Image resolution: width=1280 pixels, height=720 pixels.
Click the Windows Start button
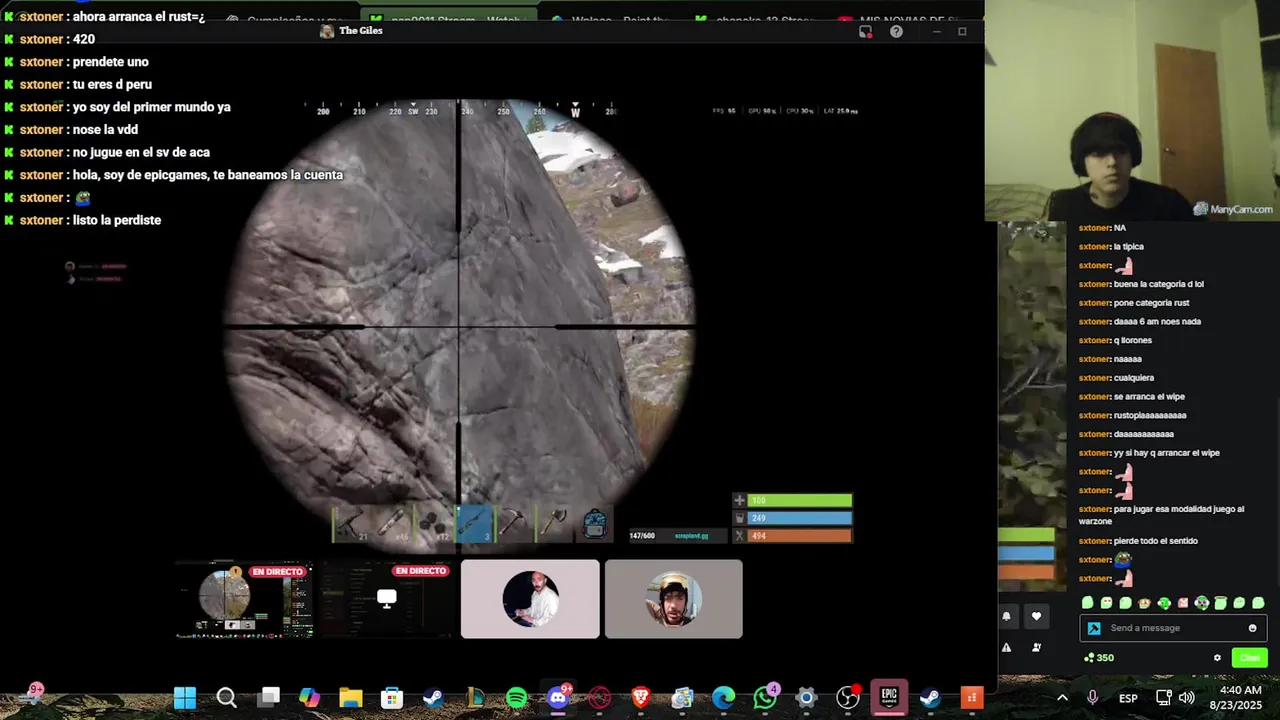coord(185,697)
